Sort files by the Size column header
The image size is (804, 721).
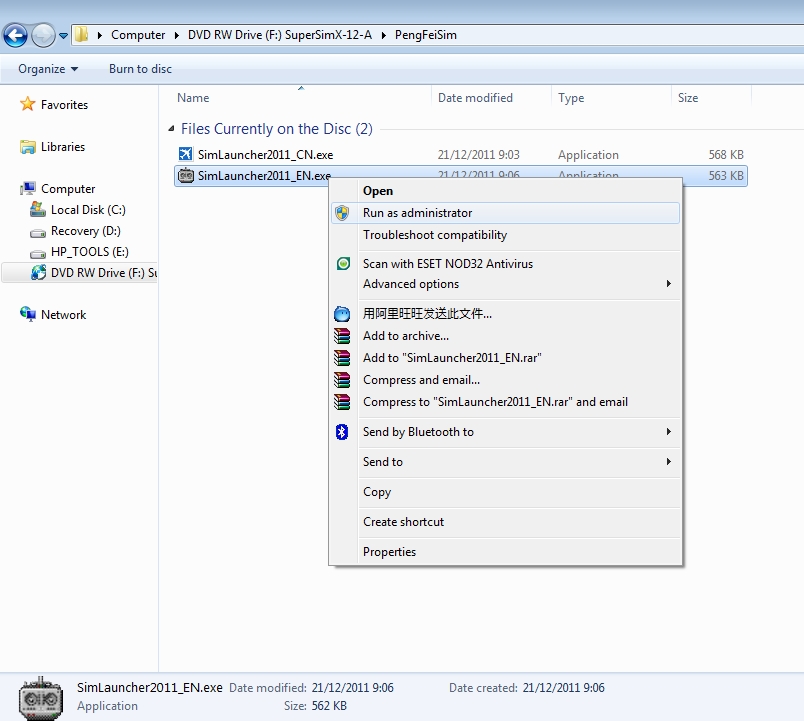click(688, 97)
